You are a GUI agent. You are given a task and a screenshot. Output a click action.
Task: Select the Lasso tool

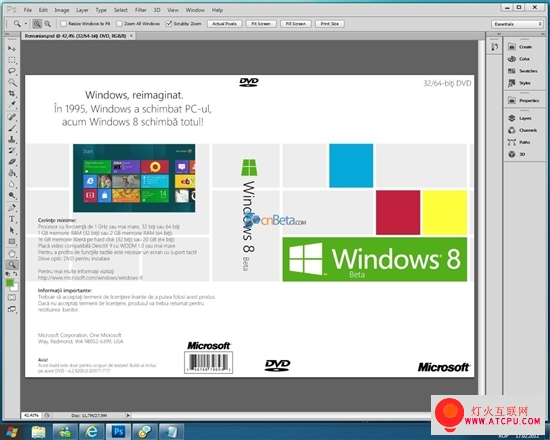pyautogui.click(x=12, y=71)
